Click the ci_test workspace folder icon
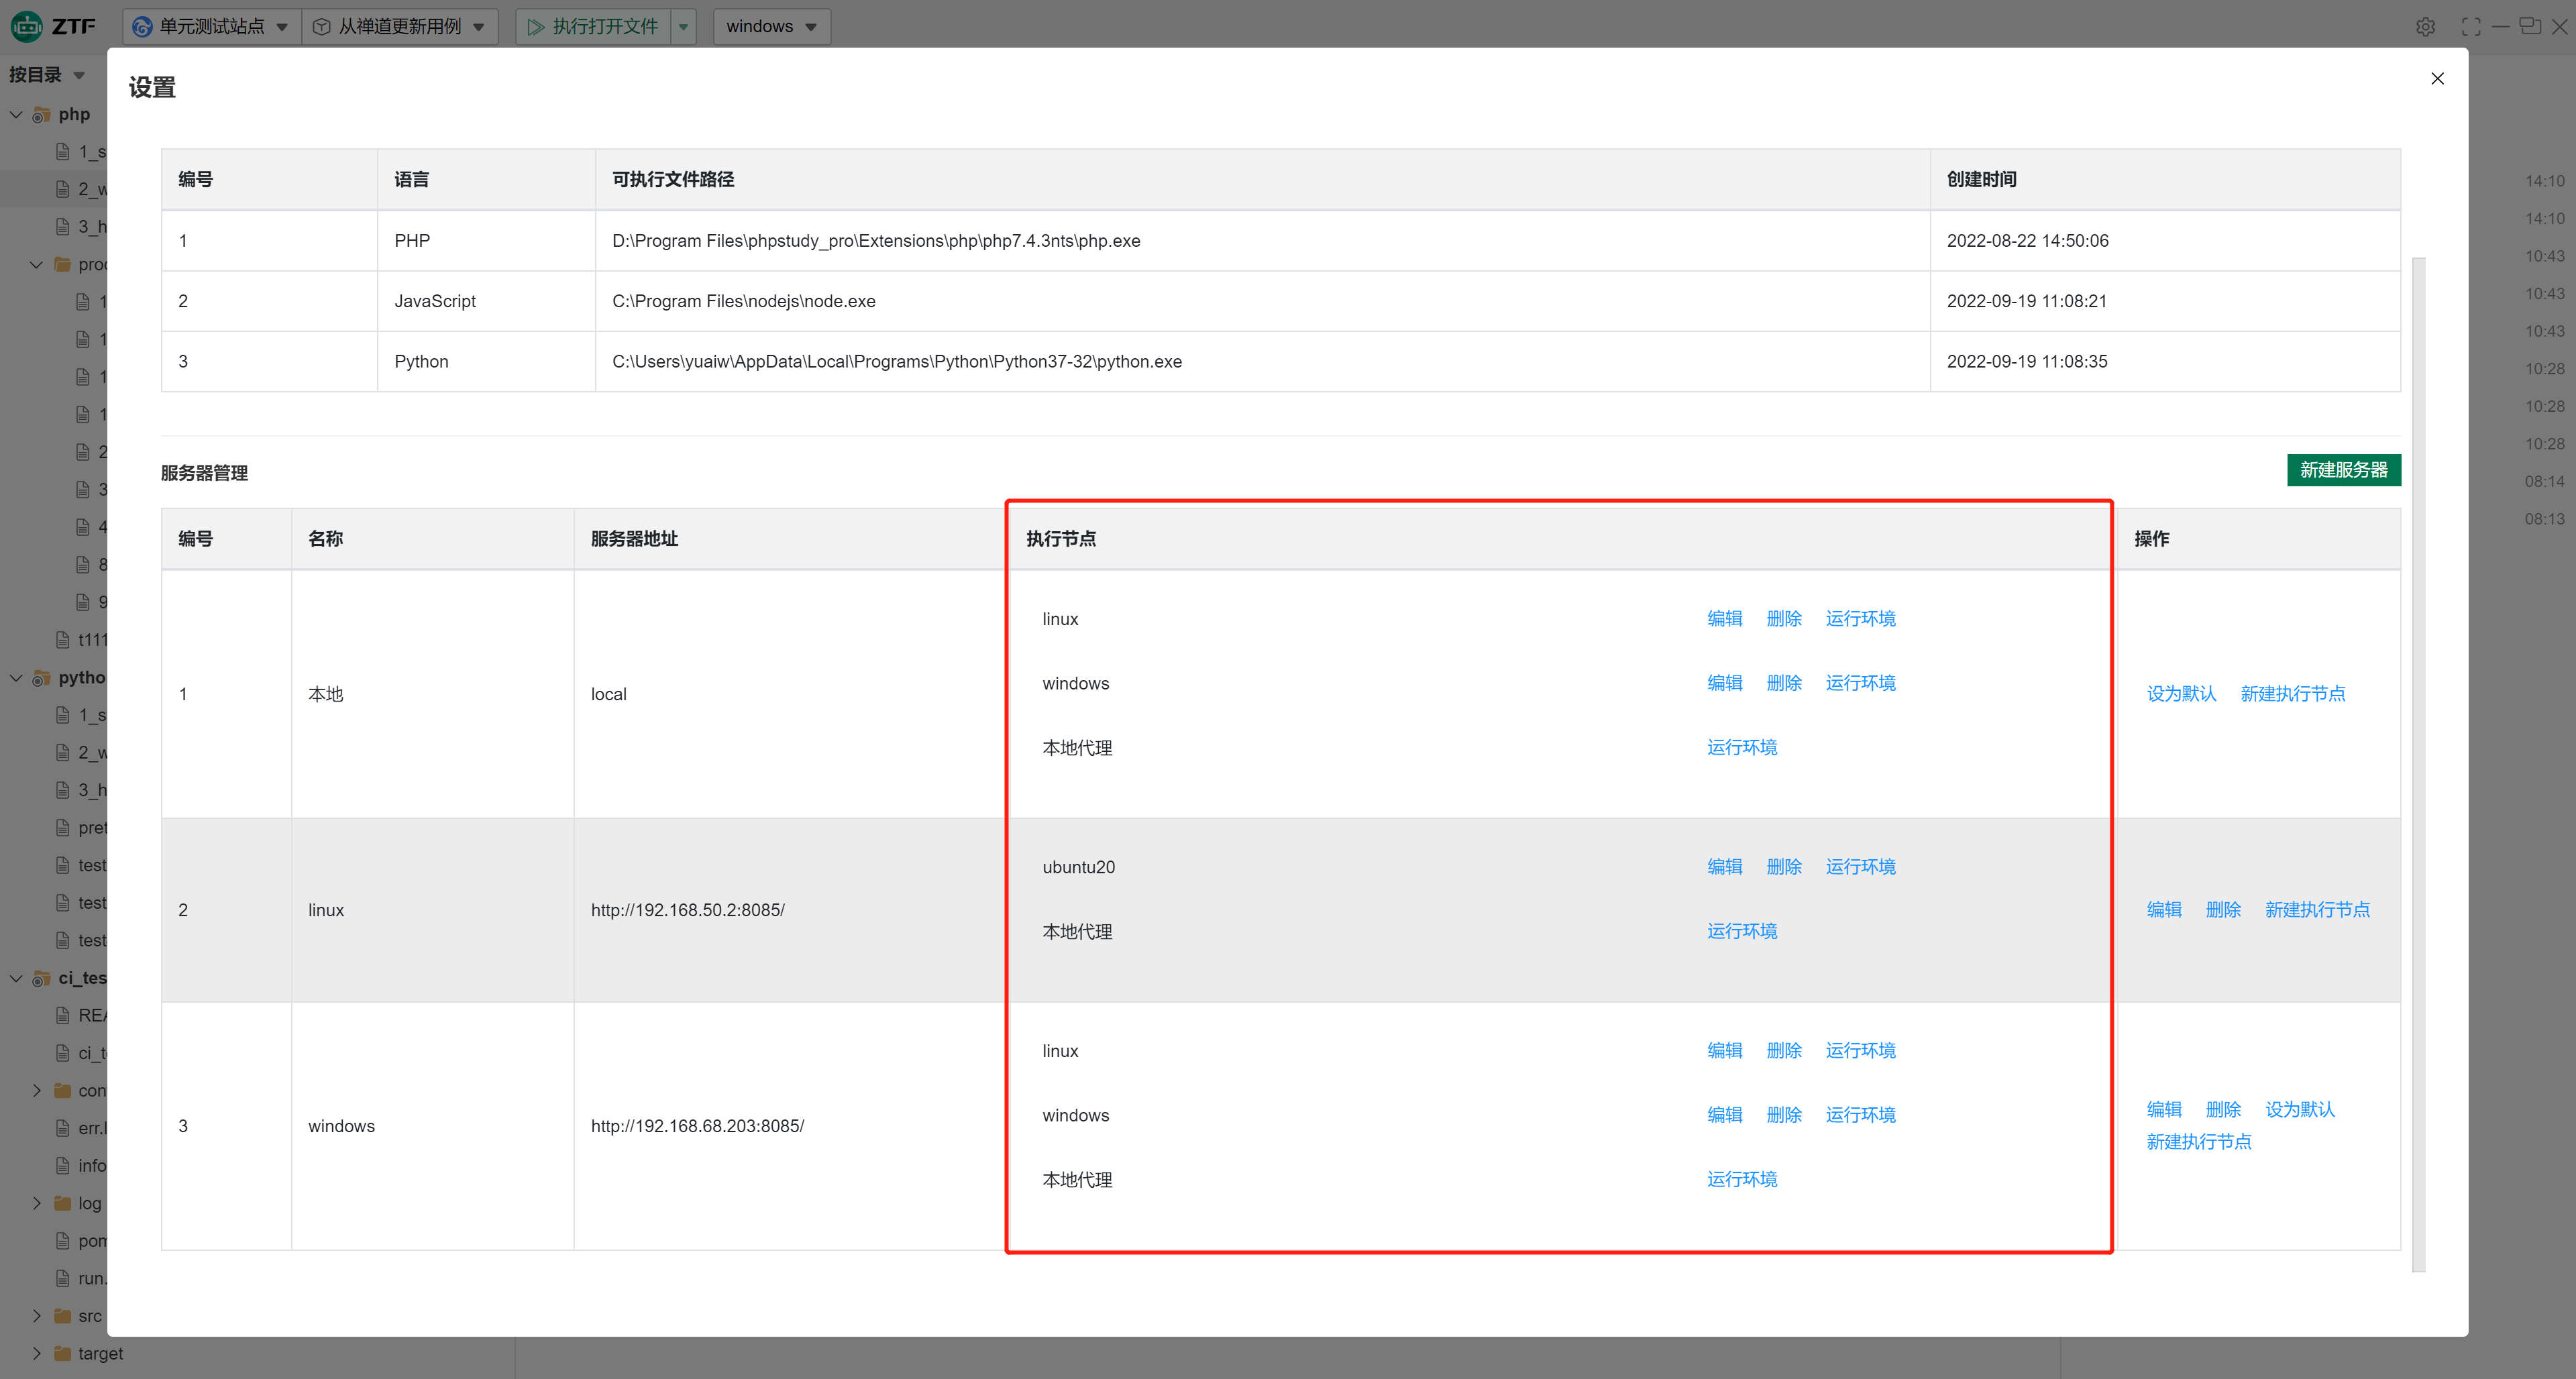Screen dimensions: 2576x1379 [41, 978]
